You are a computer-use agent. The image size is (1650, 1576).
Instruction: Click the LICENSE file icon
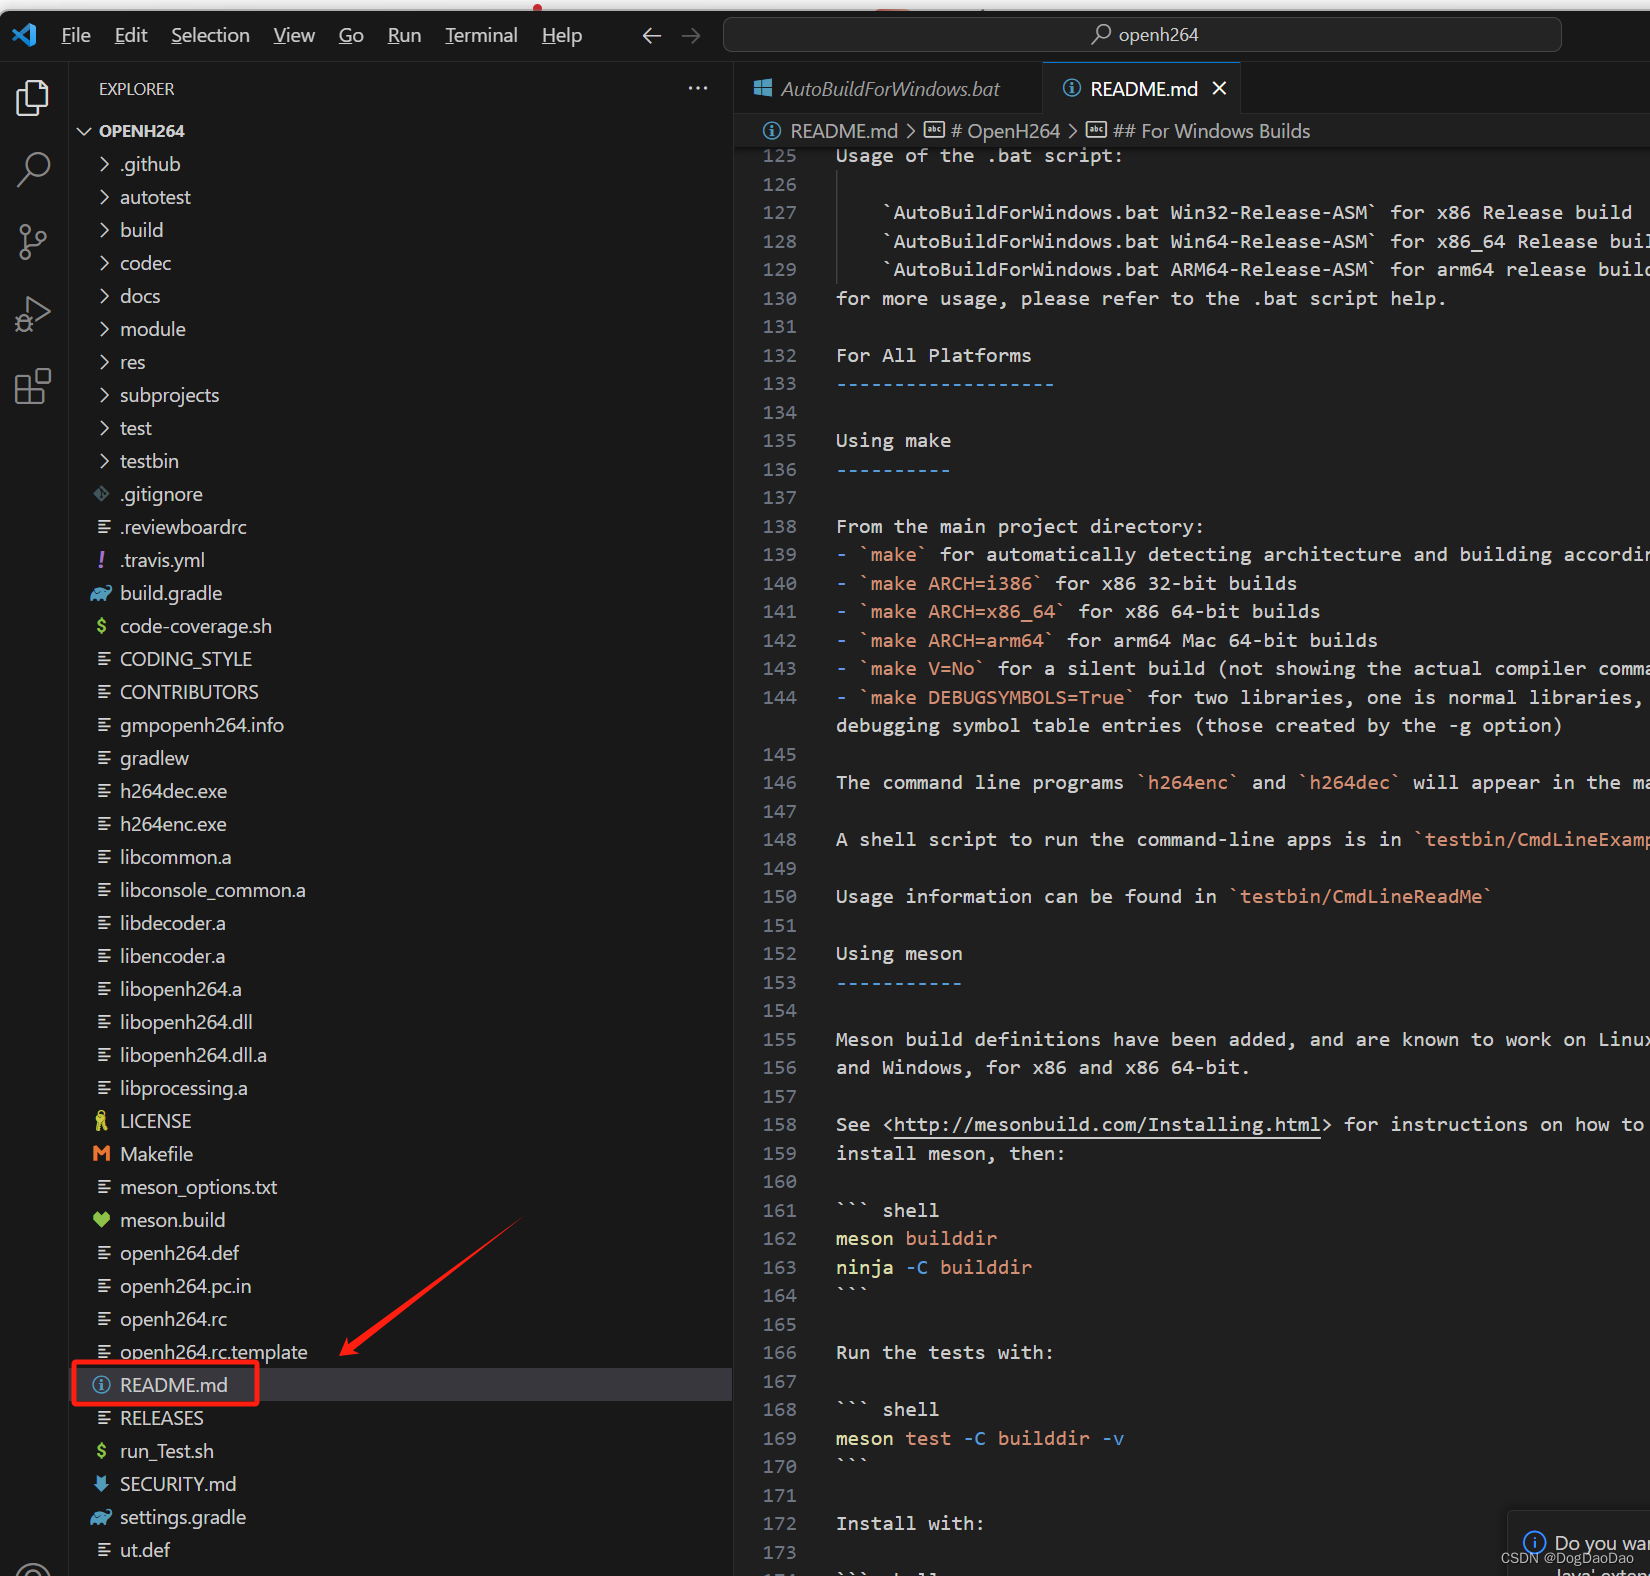tap(101, 1121)
